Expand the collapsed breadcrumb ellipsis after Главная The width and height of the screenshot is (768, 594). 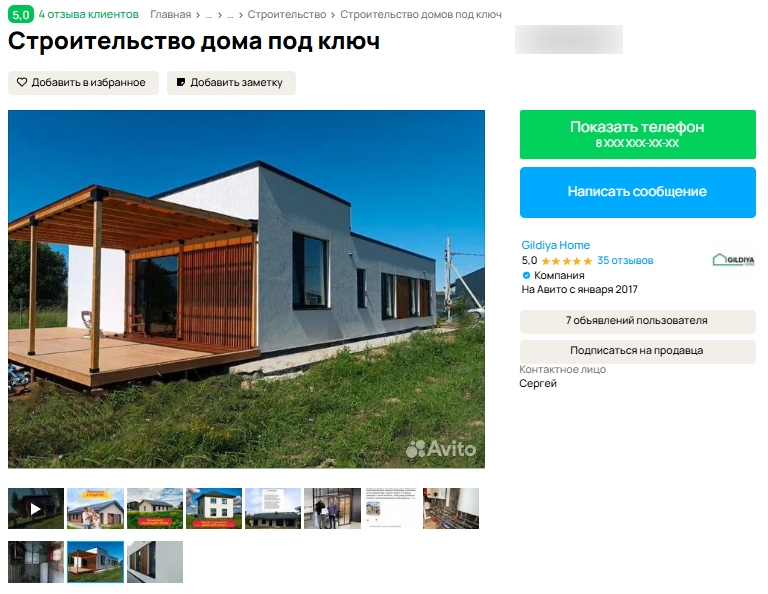(209, 15)
